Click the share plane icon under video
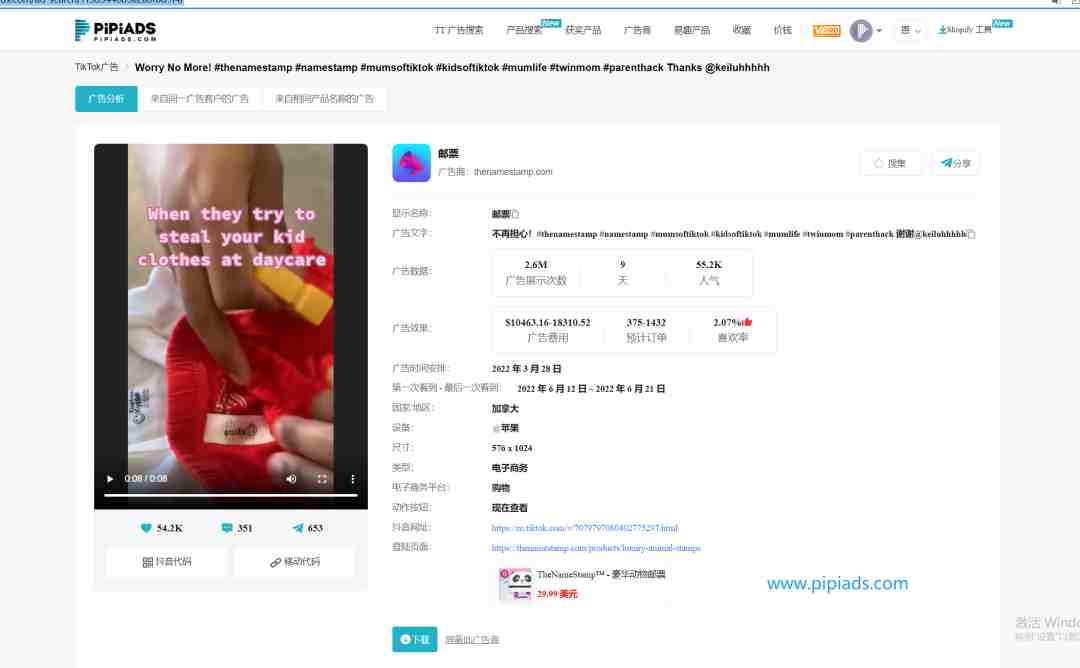1080x668 pixels. pyautogui.click(x=298, y=528)
